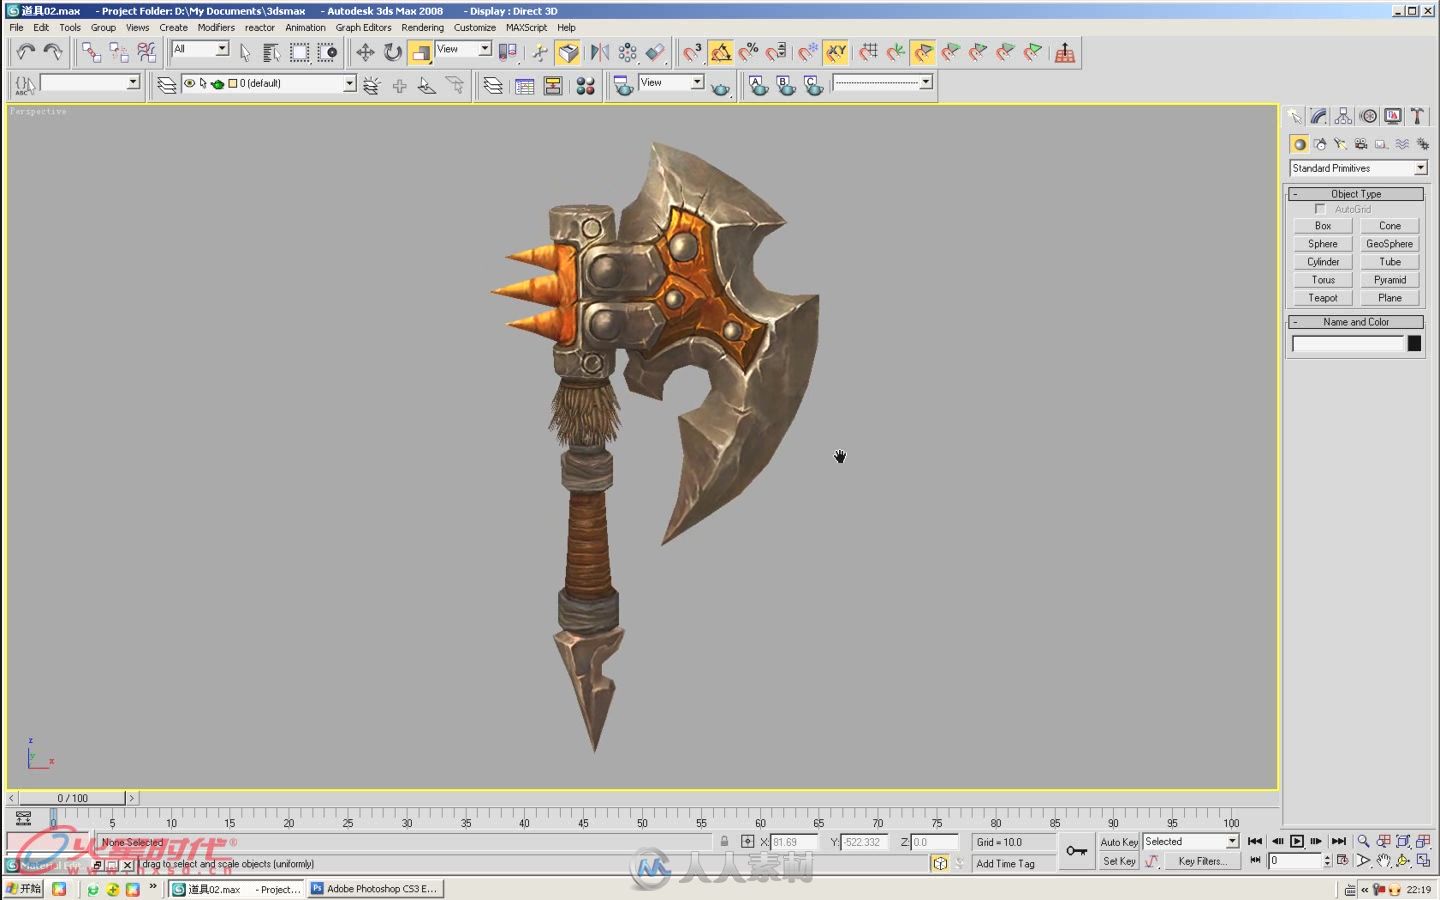Select the Lights category icon

1340,144
